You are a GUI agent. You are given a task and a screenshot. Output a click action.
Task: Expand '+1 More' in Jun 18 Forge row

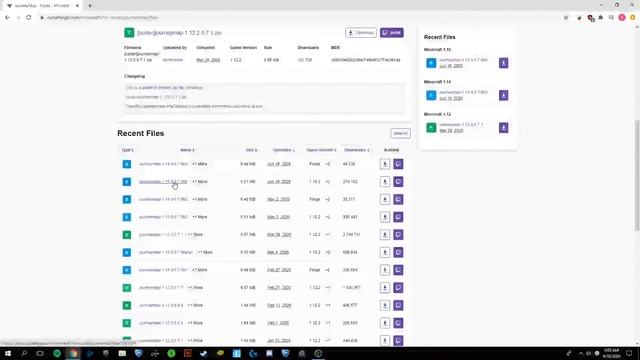[200, 164]
